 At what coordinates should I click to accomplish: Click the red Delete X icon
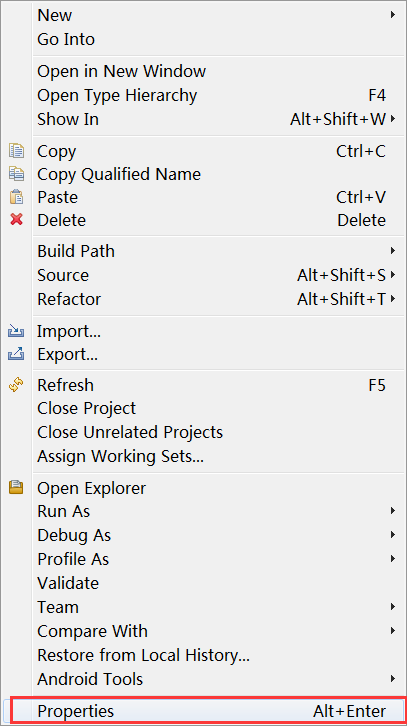(x=16, y=219)
